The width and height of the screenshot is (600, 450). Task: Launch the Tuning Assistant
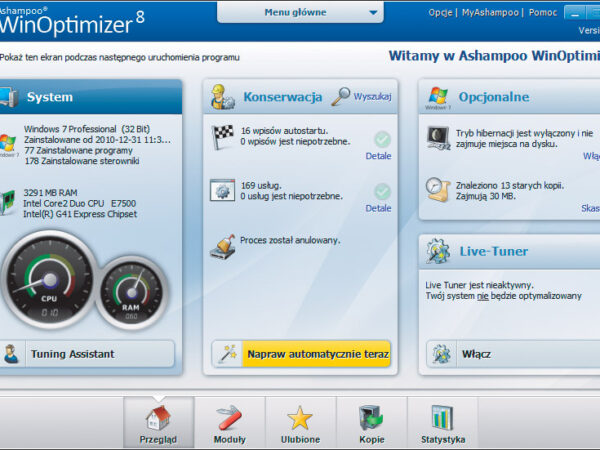tap(88, 354)
